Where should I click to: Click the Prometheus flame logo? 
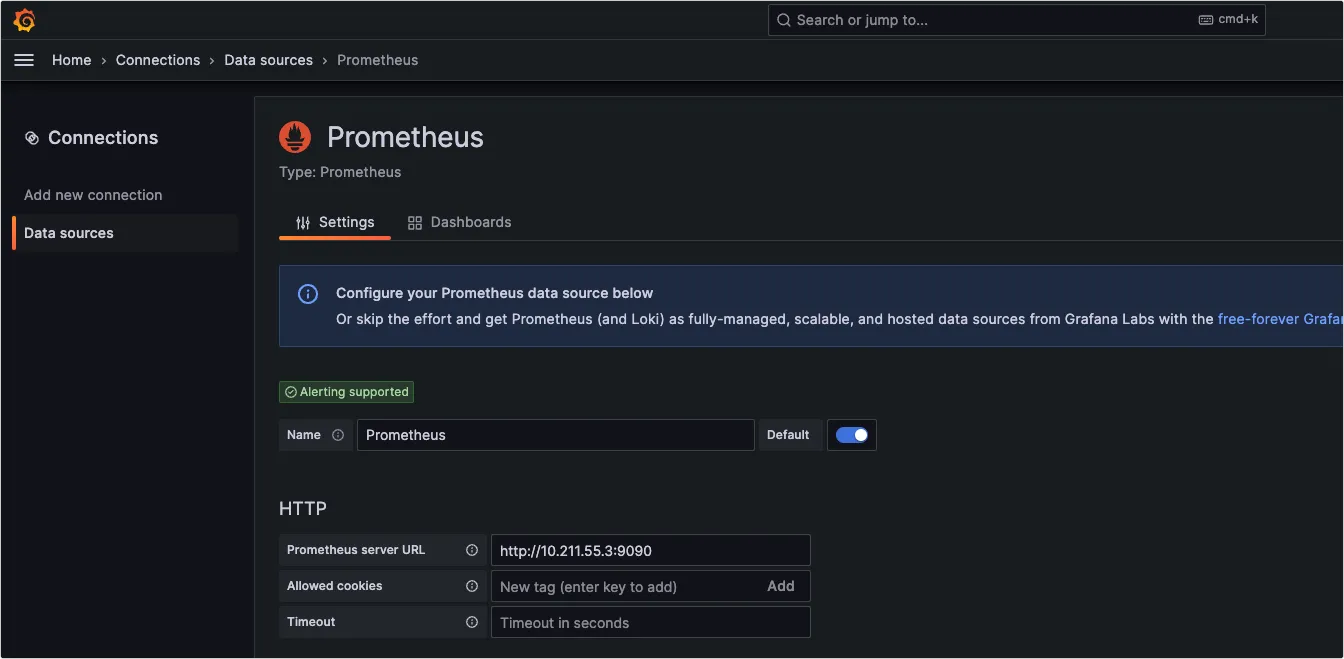[x=295, y=137]
